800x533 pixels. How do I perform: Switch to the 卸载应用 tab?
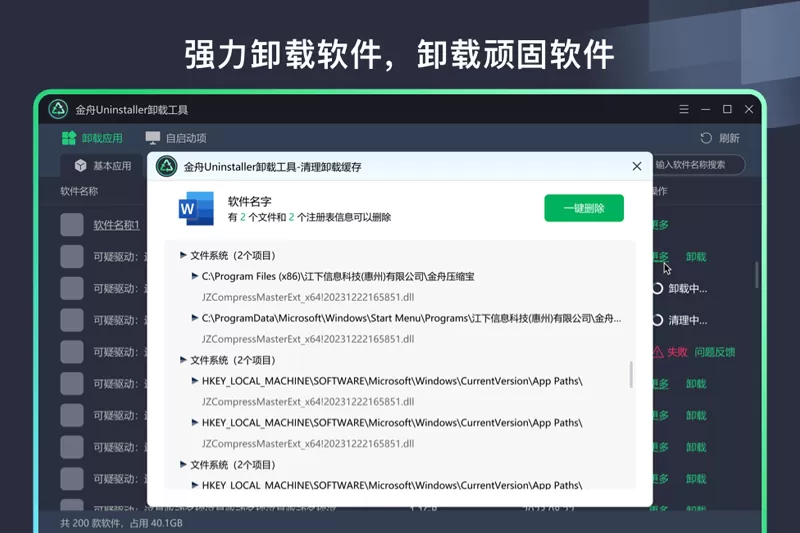point(92,138)
